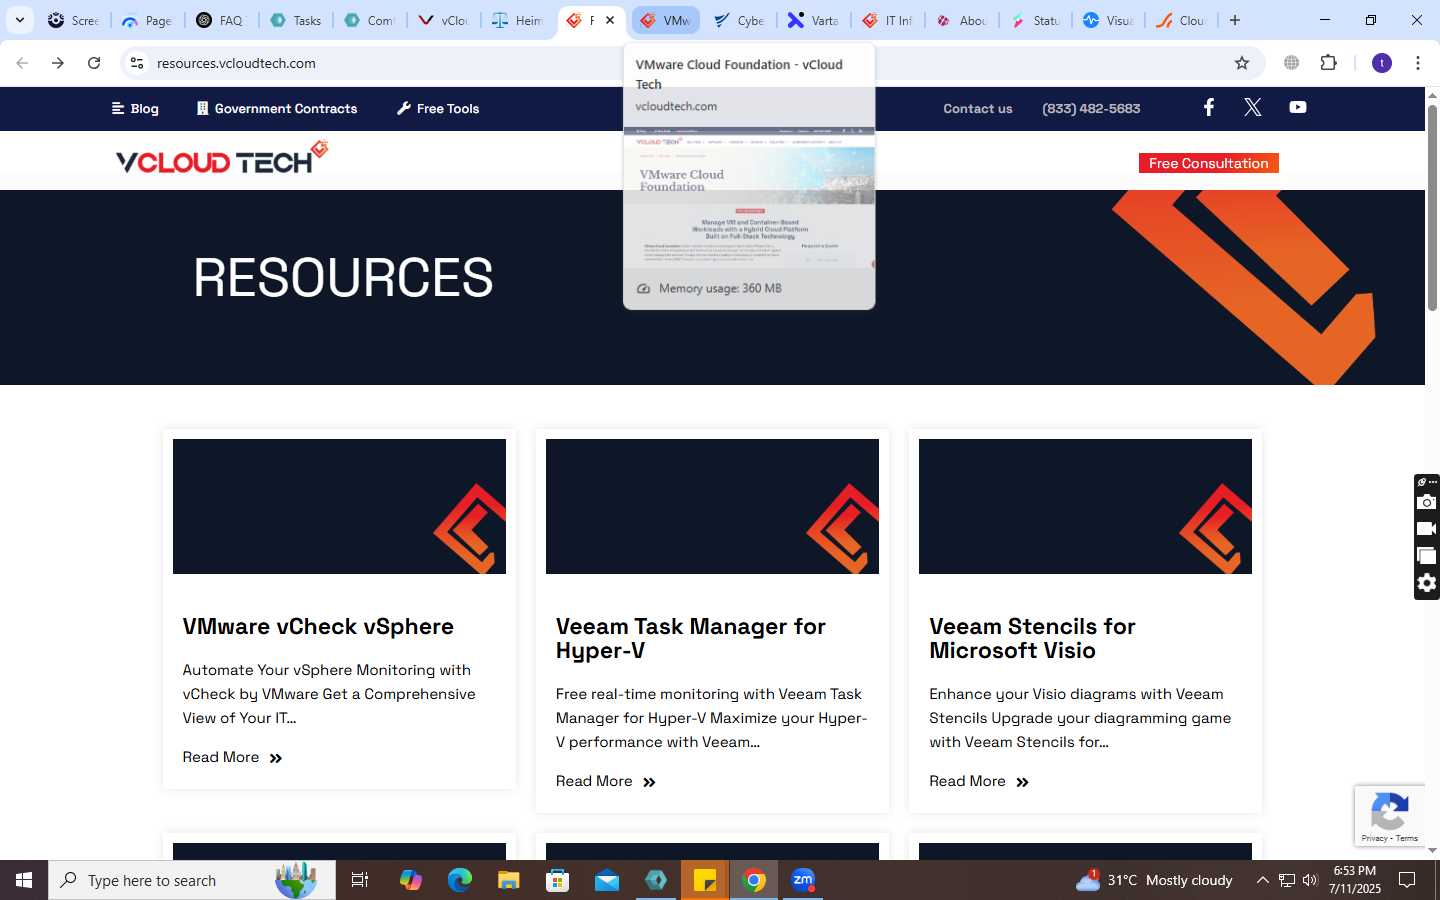
Task: Switch to the Cybe tab
Action: pos(739,20)
